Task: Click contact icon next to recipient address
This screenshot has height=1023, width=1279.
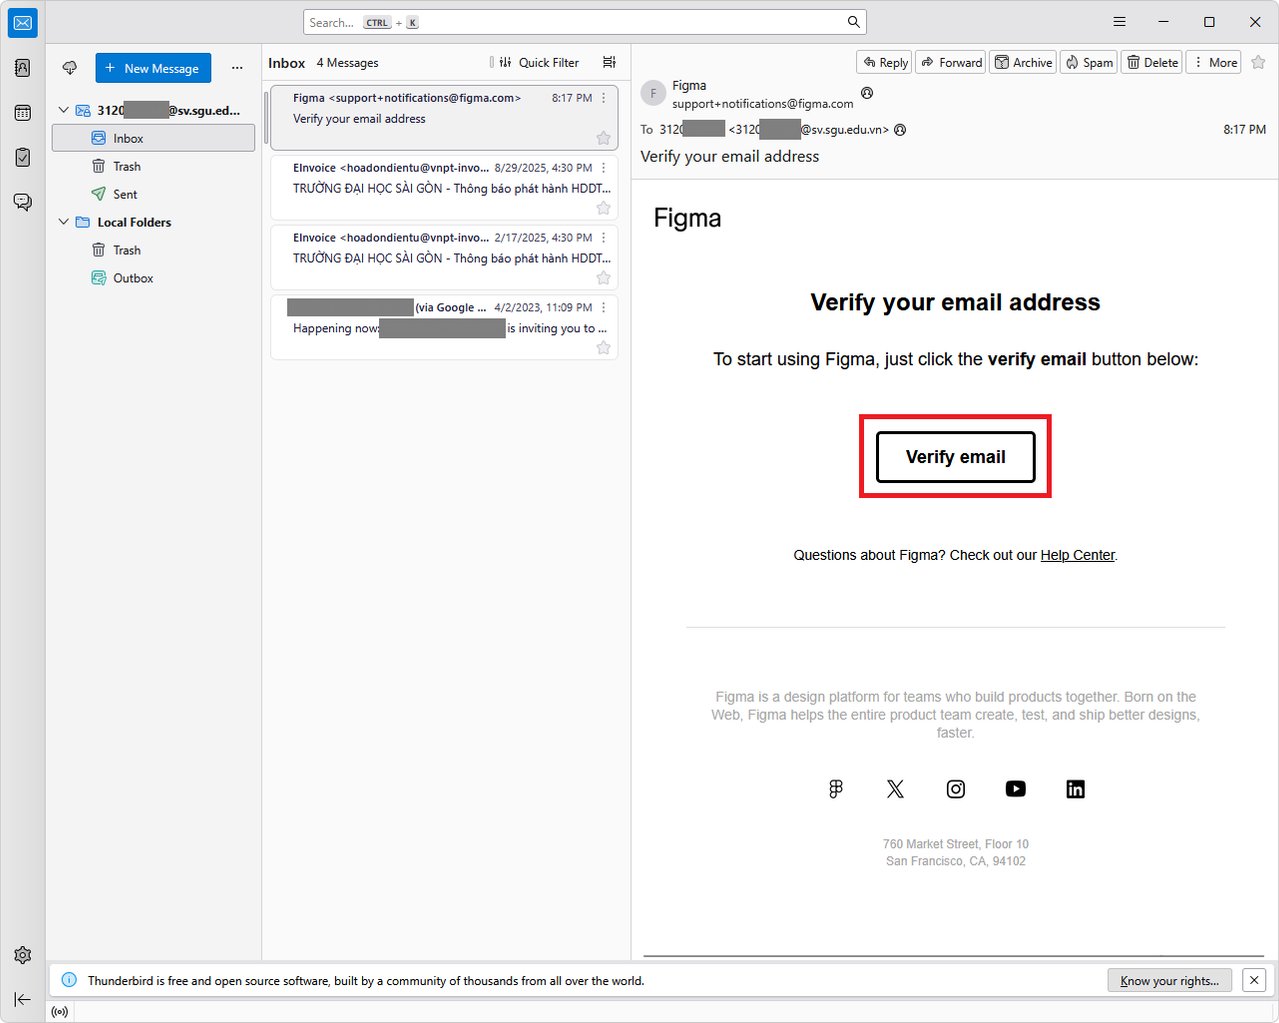Action: coord(900,129)
